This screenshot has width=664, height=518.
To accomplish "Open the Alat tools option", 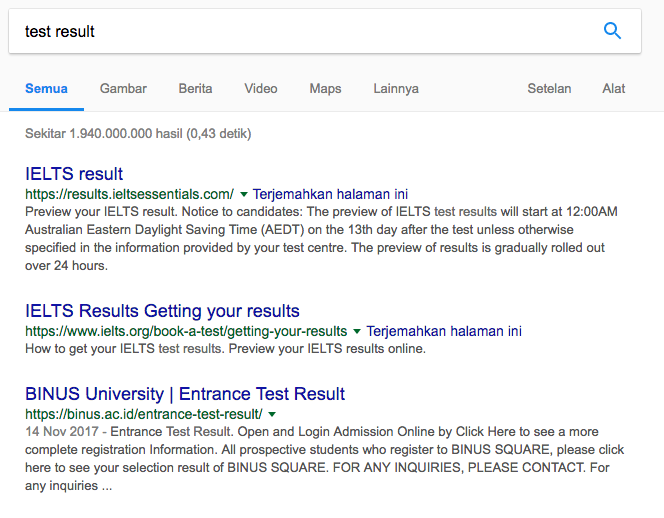I will click(x=614, y=89).
